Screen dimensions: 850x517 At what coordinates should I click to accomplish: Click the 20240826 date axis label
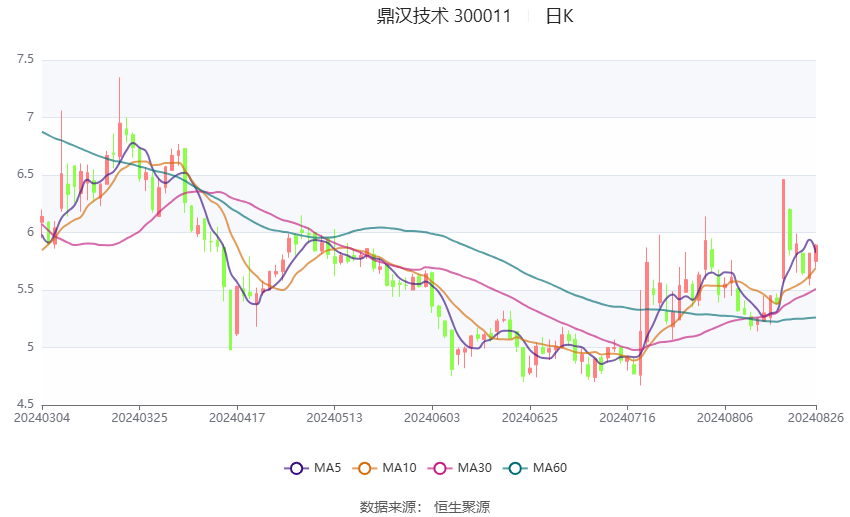tap(816, 418)
